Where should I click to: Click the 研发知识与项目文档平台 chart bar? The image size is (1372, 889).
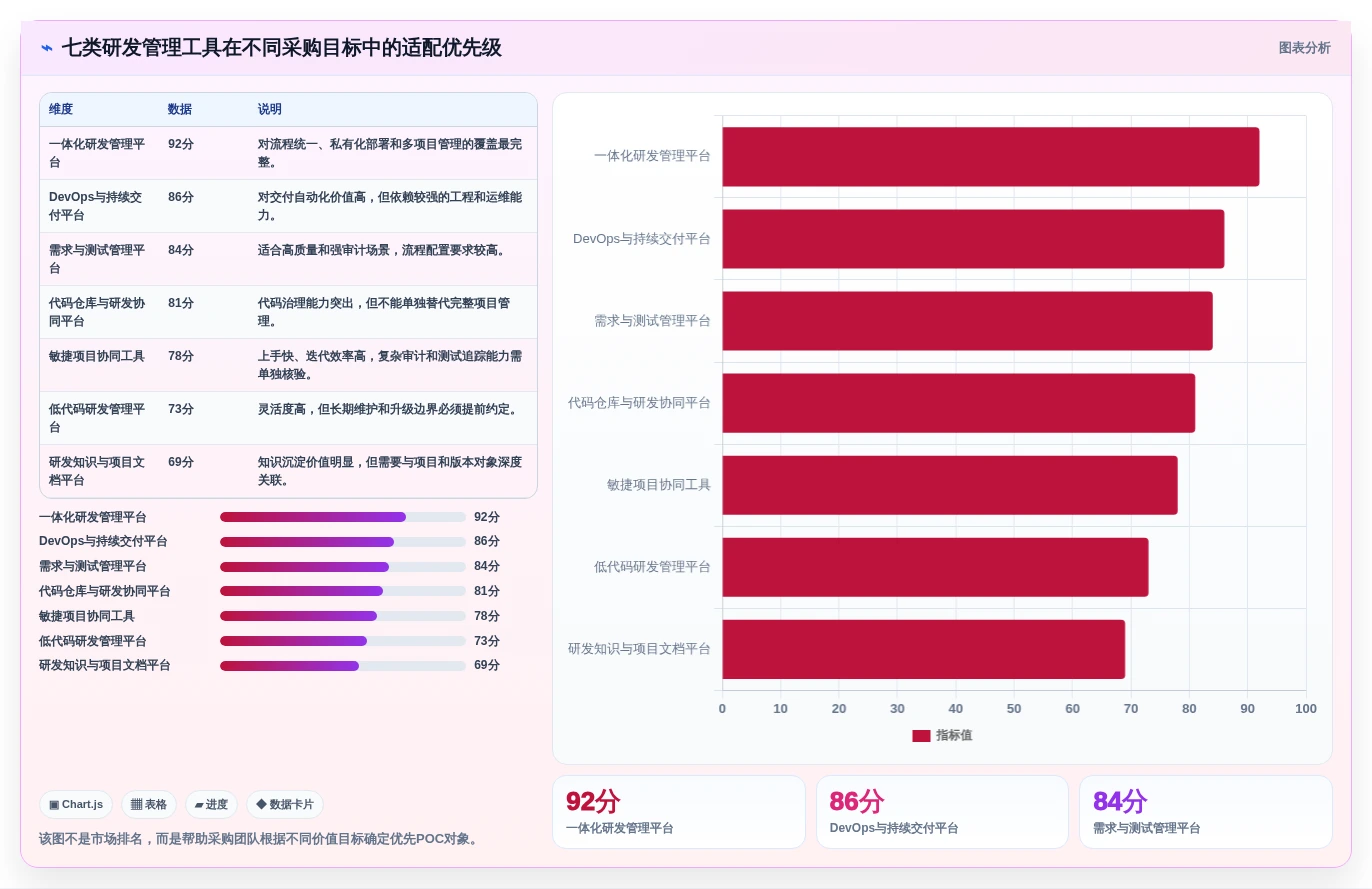(924, 649)
